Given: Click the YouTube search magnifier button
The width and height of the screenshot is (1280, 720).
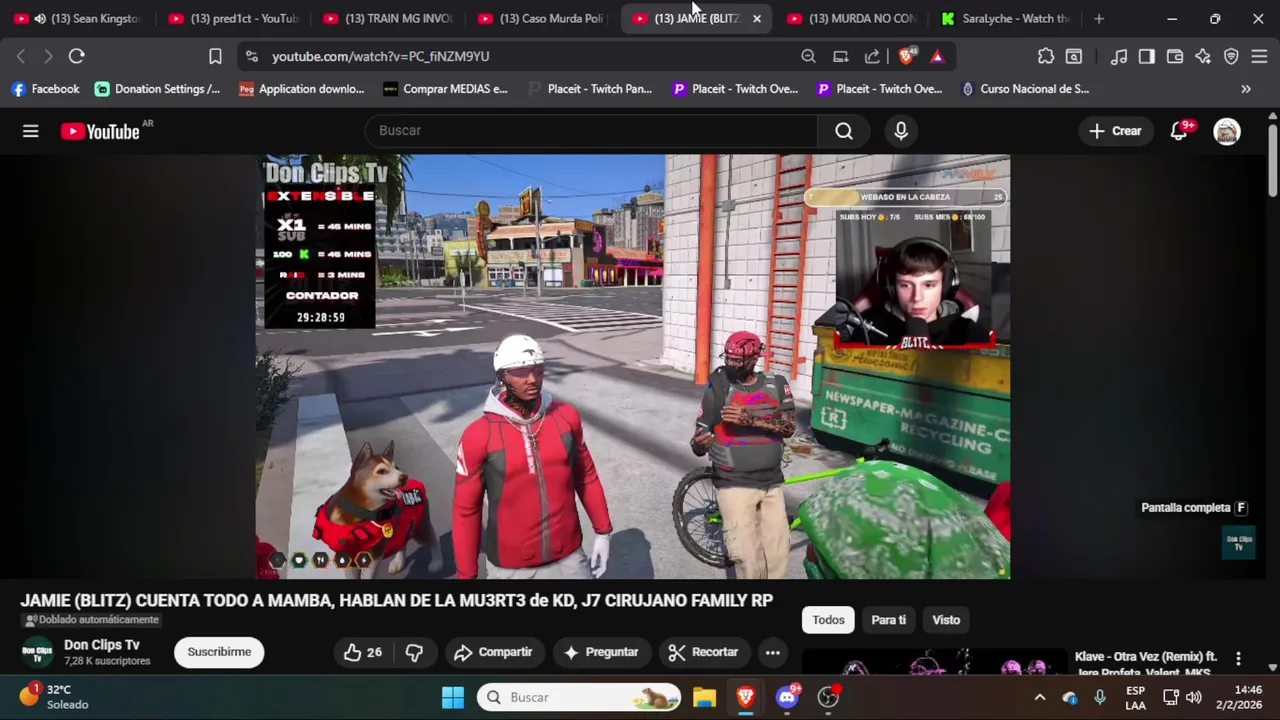Looking at the screenshot, I should pyautogui.click(x=844, y=131).
